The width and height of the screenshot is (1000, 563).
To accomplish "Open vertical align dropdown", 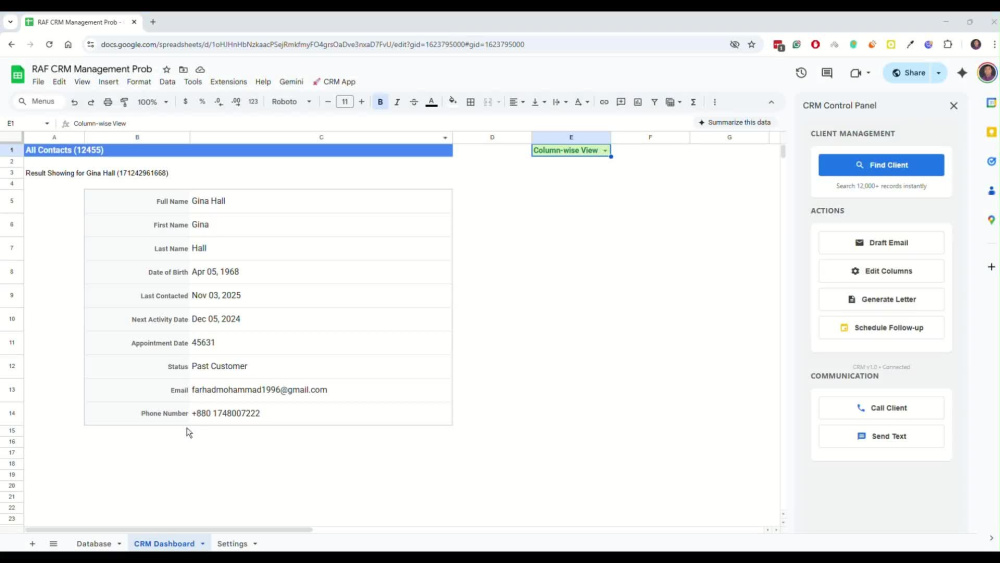I will click(538, 102).
